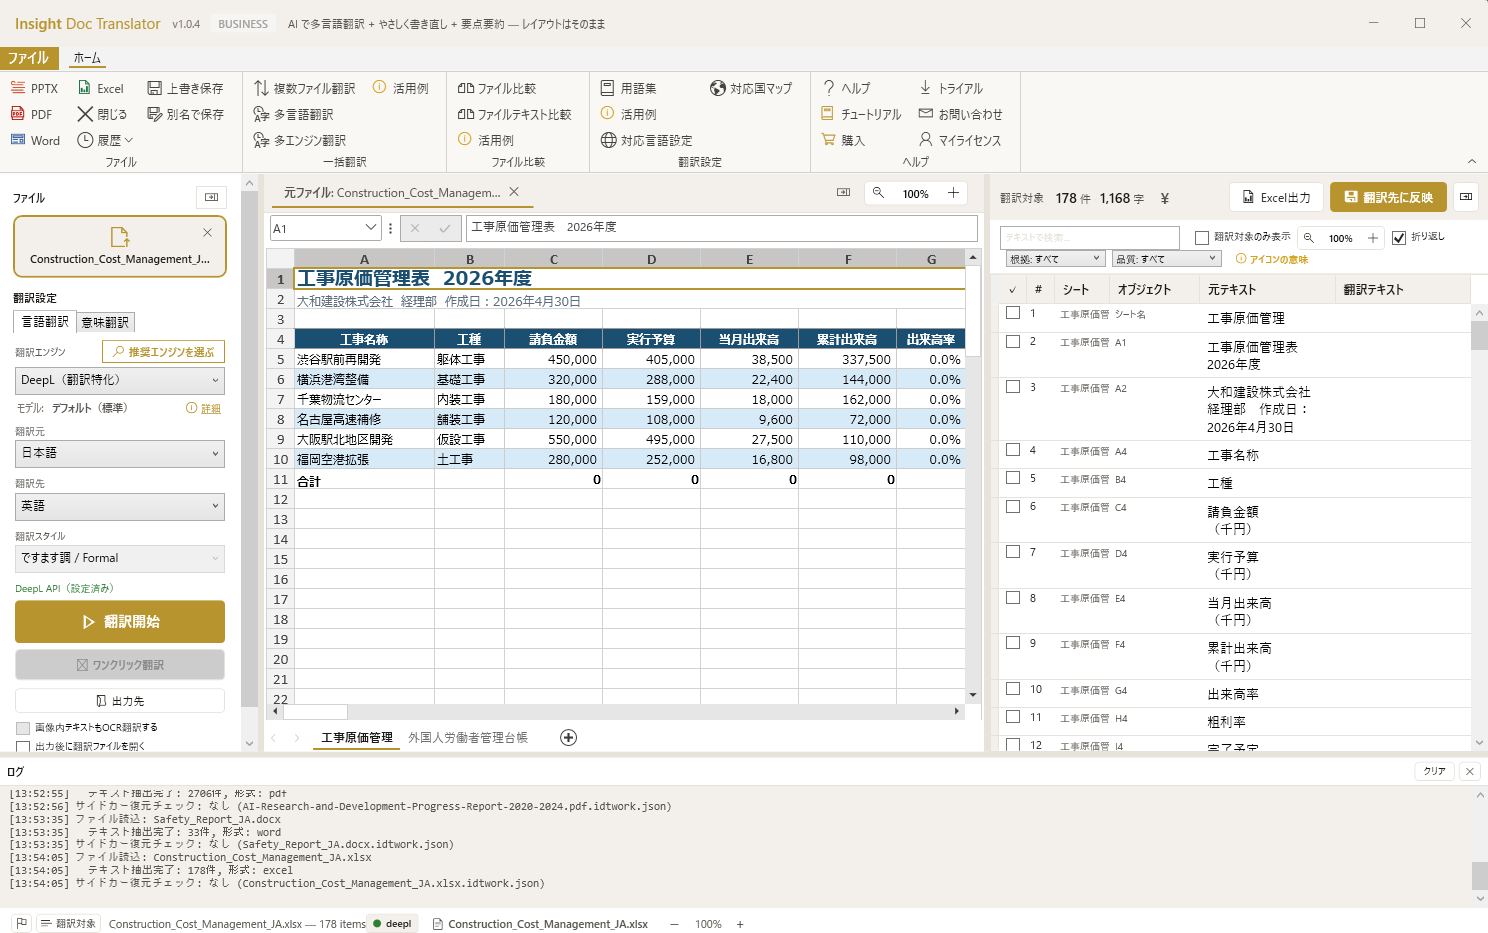Viewport: 1488px width, 933px height.
Task: Click 出力先 button
Action: [120, 701]
